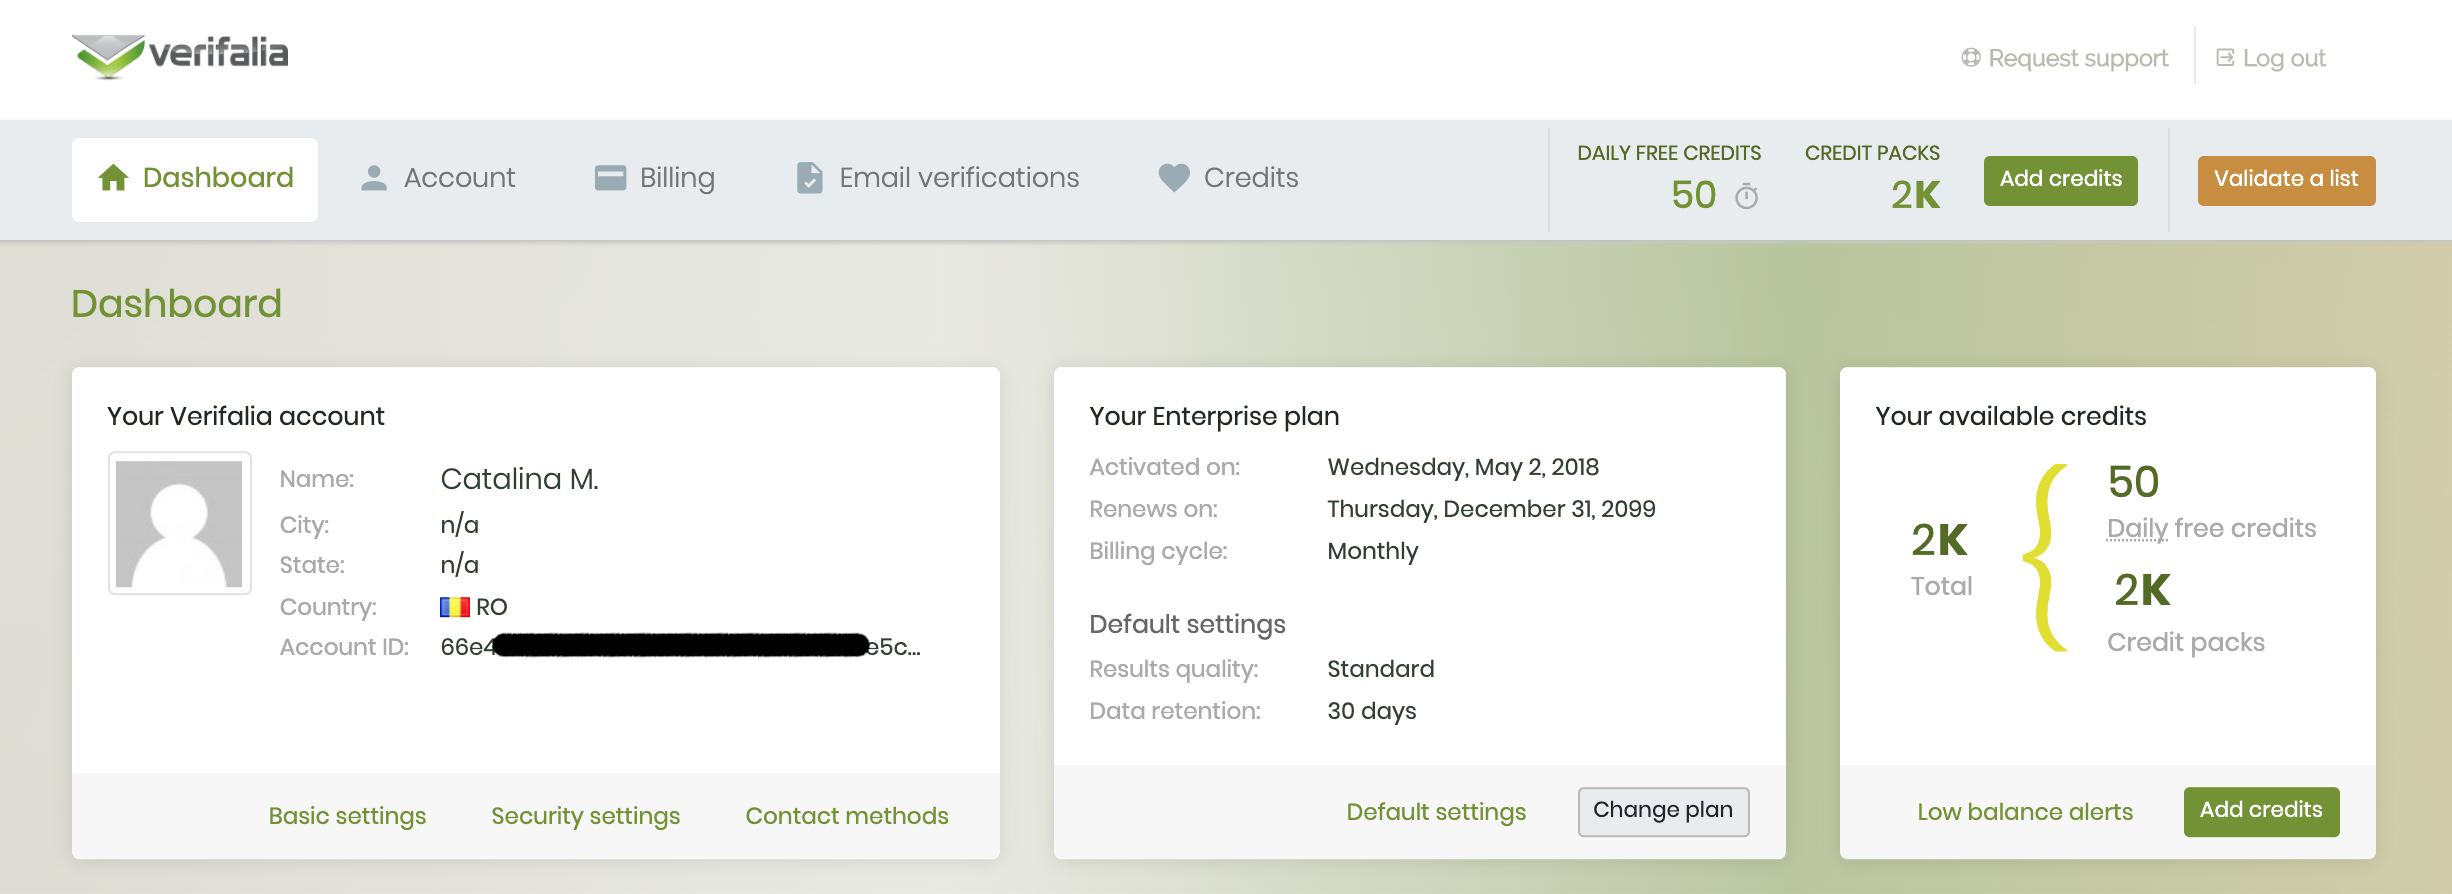
Task: Switch to the Email verifications tab
Action: click(x=937, y=178)
